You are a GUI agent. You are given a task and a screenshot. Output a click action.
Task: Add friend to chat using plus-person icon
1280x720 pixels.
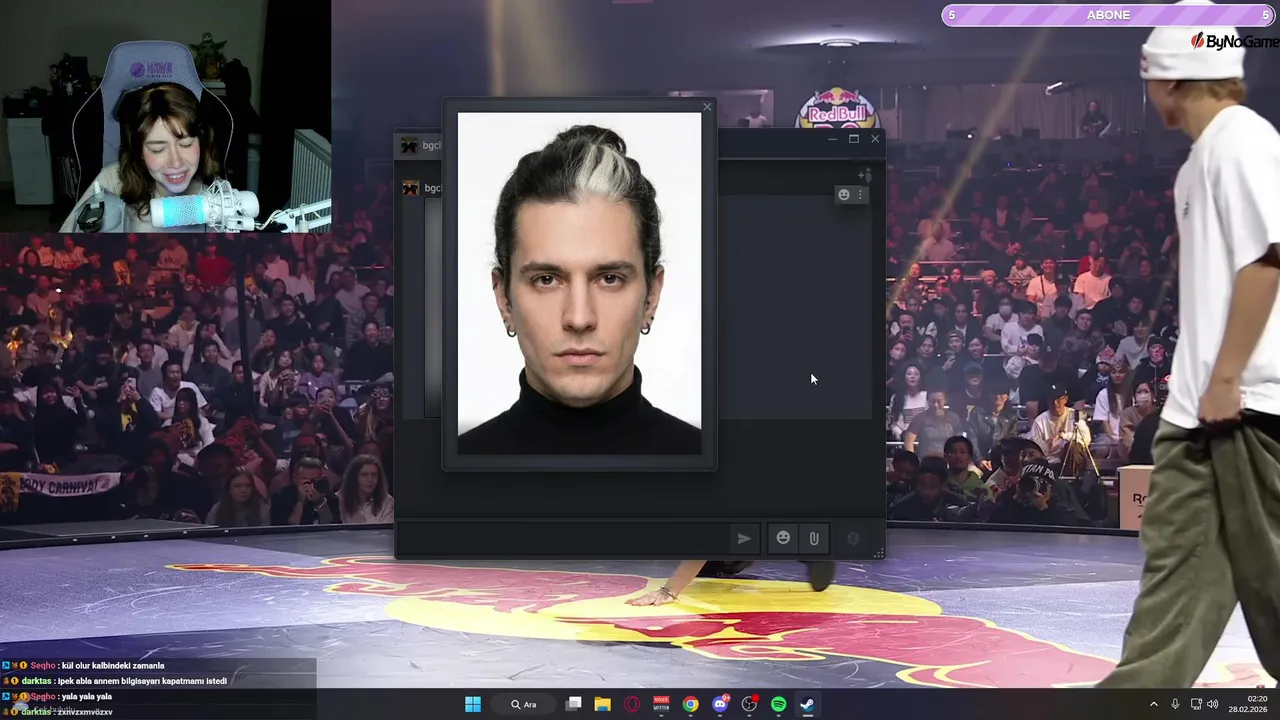865,175
